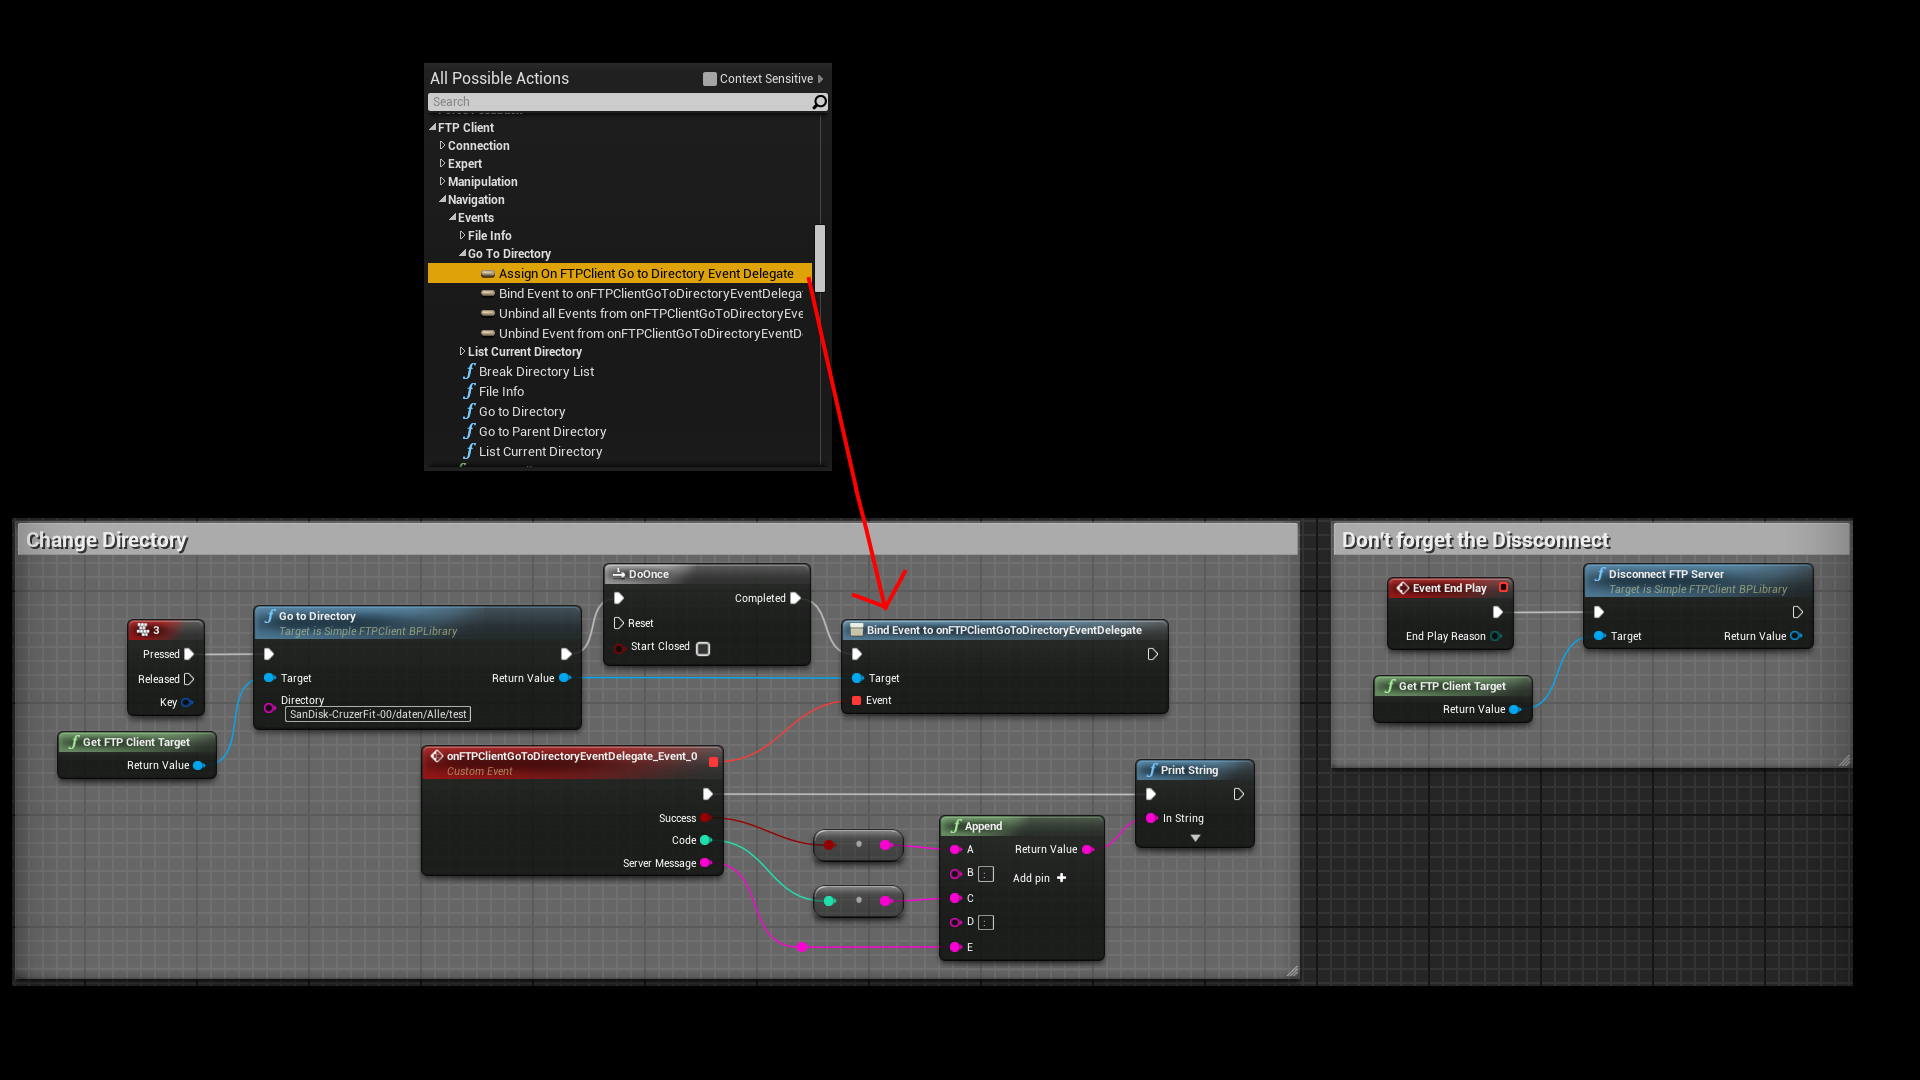1920x1080 pixels.
Task: Click the DoOnce node macro icon
Action: pyautogui.click(x=619, y=574)
